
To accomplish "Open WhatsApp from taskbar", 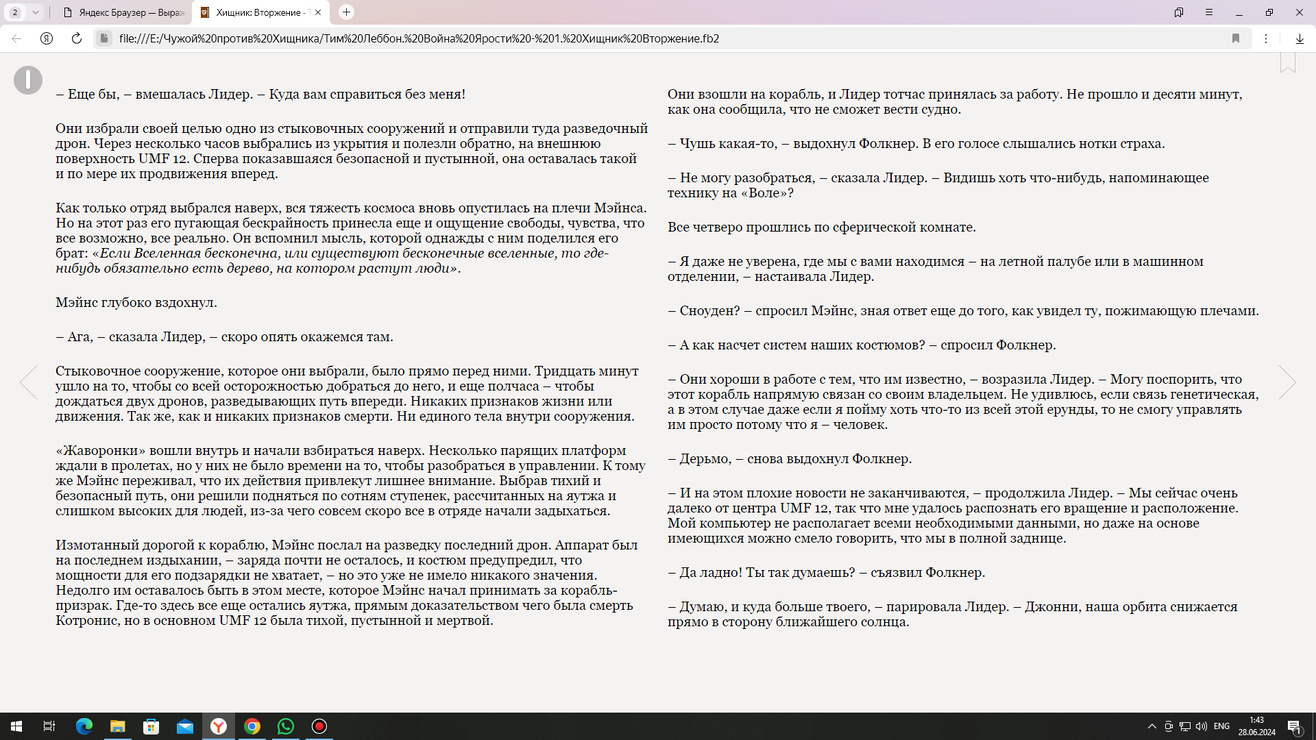I will click(x=286, y=726).
